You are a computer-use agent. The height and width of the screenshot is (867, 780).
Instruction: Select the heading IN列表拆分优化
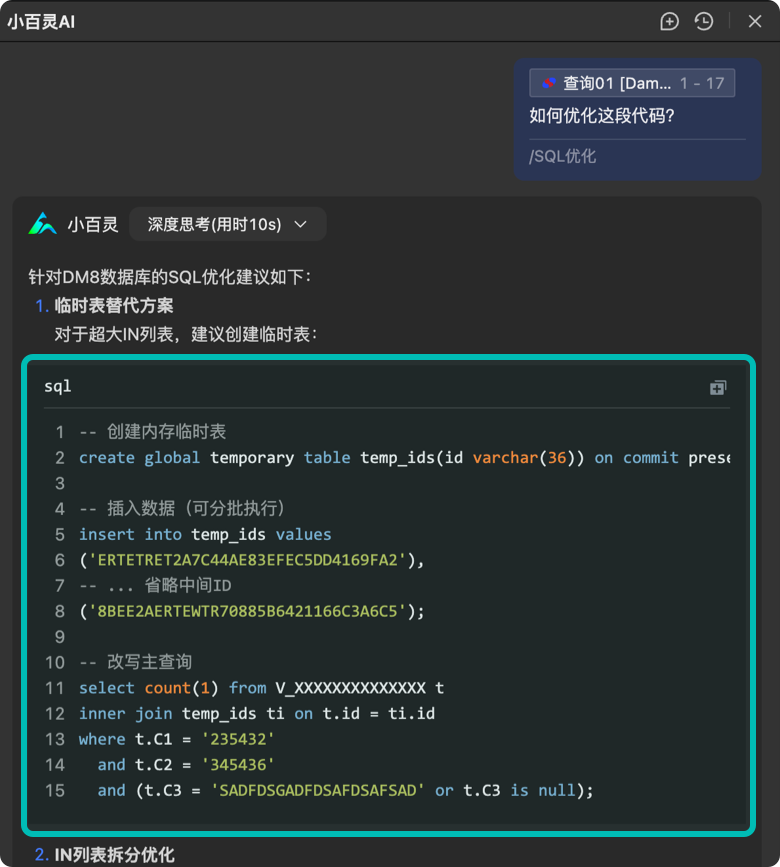[x=114, y=854]
